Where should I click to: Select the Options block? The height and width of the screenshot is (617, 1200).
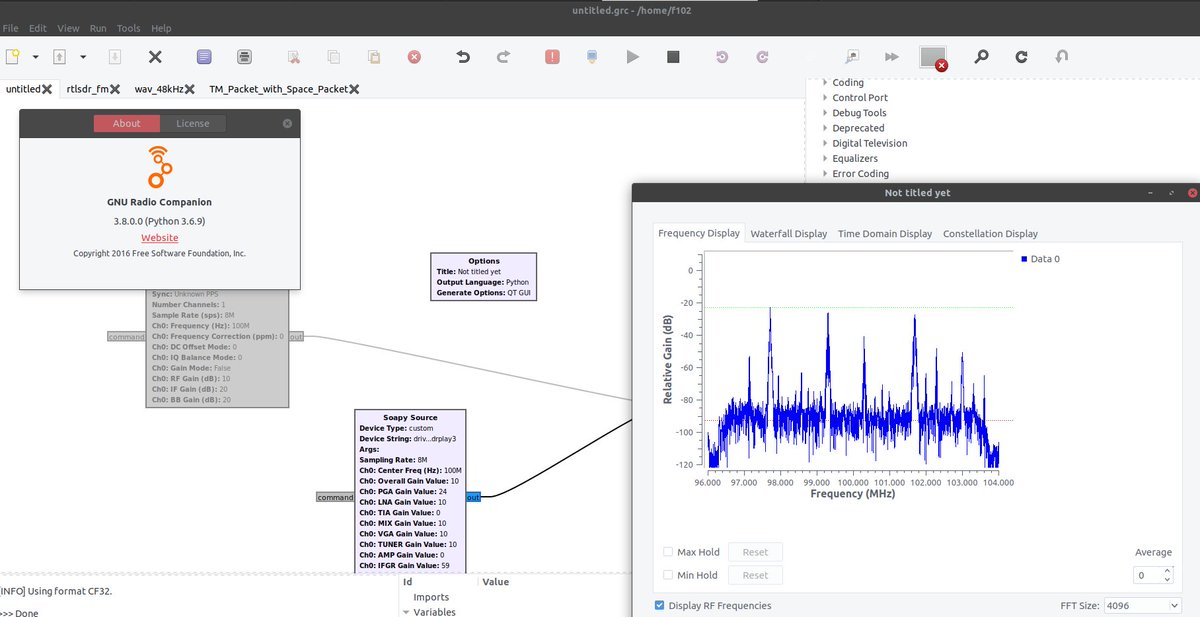click(484, 276)
